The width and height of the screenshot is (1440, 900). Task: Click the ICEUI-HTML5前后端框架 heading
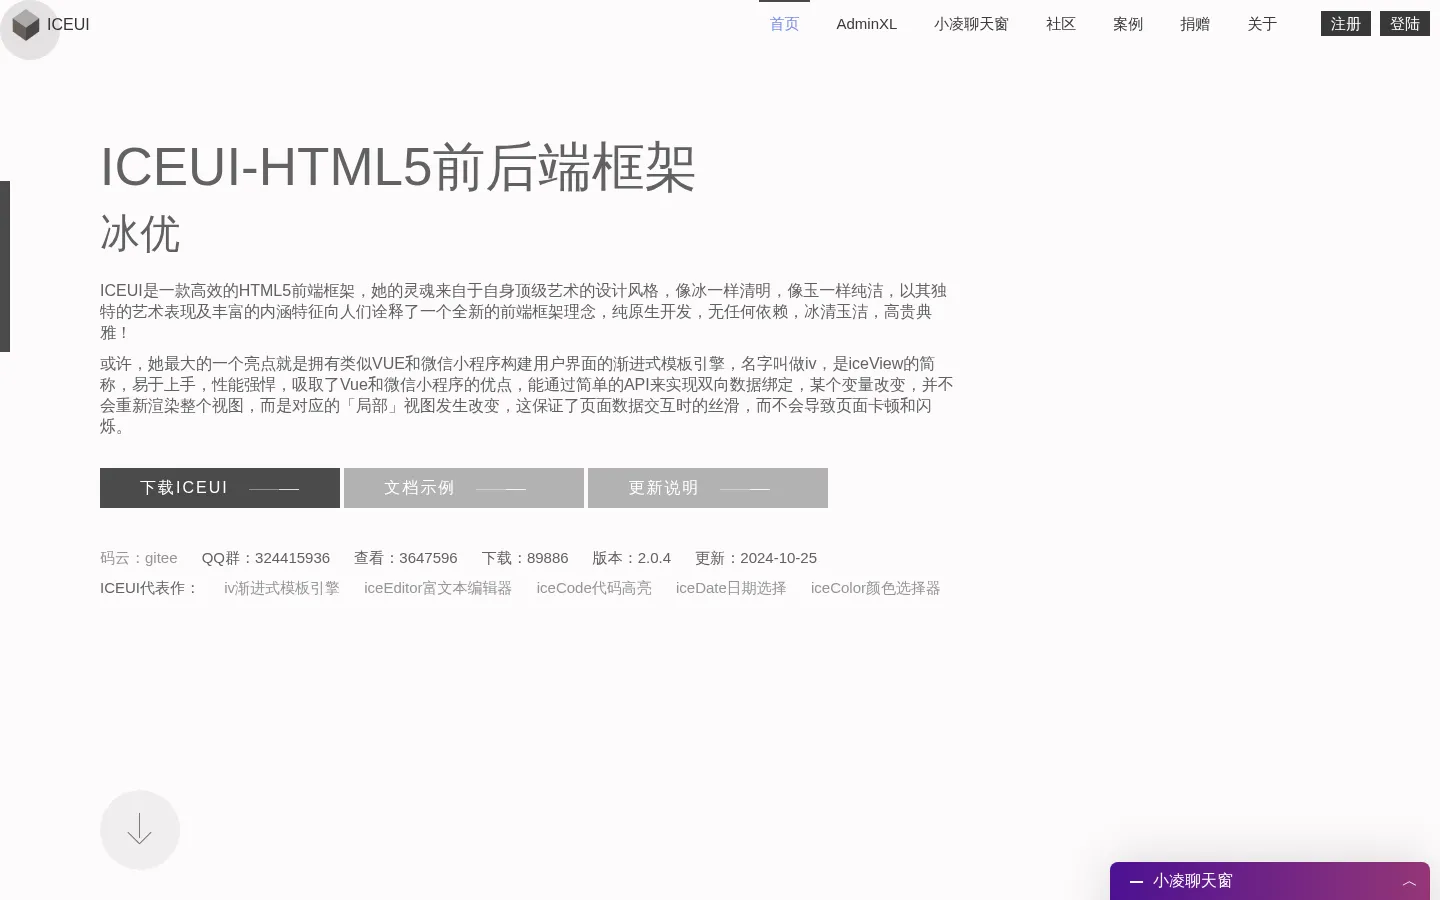398,166
